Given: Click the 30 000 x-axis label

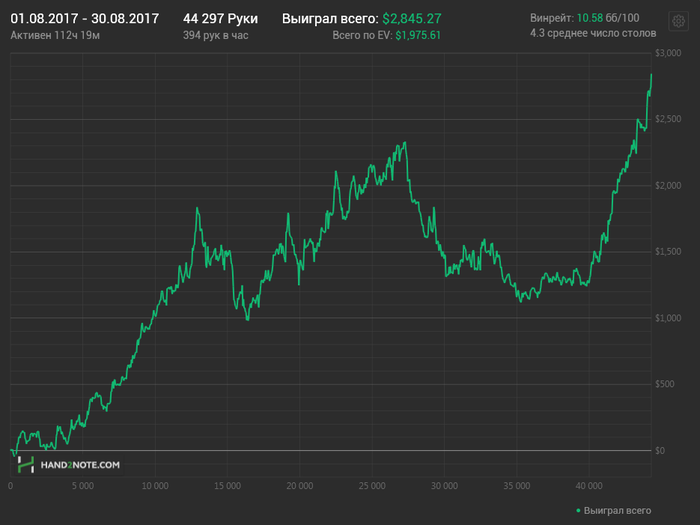Looking at the screenshot, I should pyautogui.click(x=444, y=486).
